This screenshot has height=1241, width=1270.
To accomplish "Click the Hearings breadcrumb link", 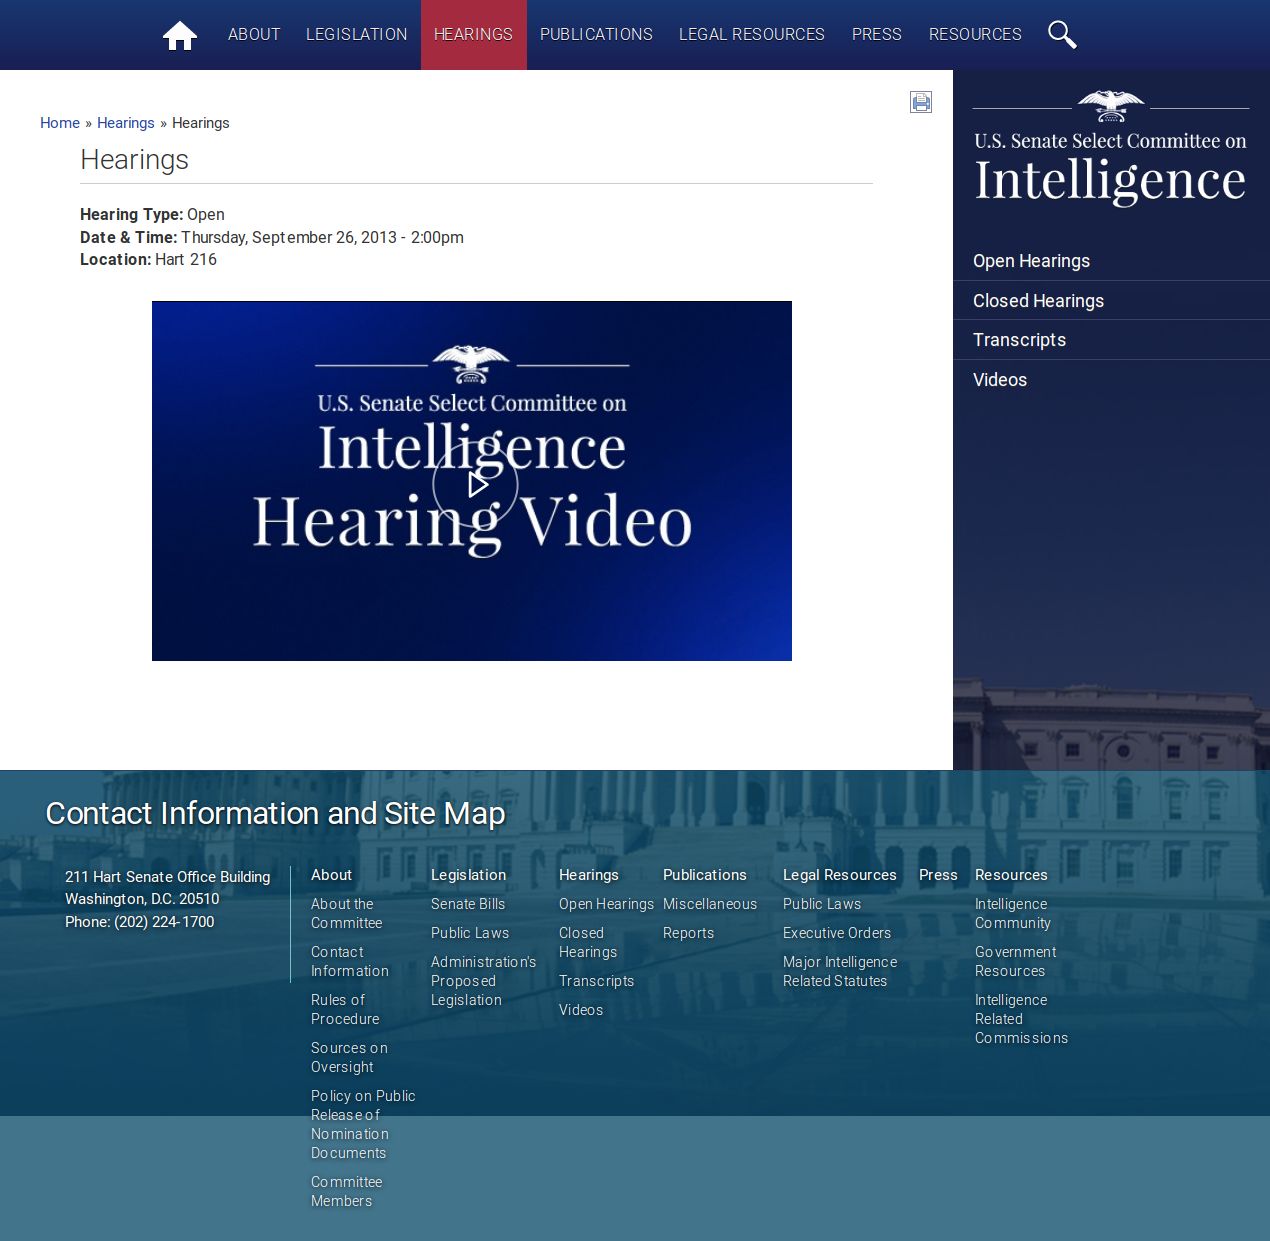I will [x=126, y=123].
